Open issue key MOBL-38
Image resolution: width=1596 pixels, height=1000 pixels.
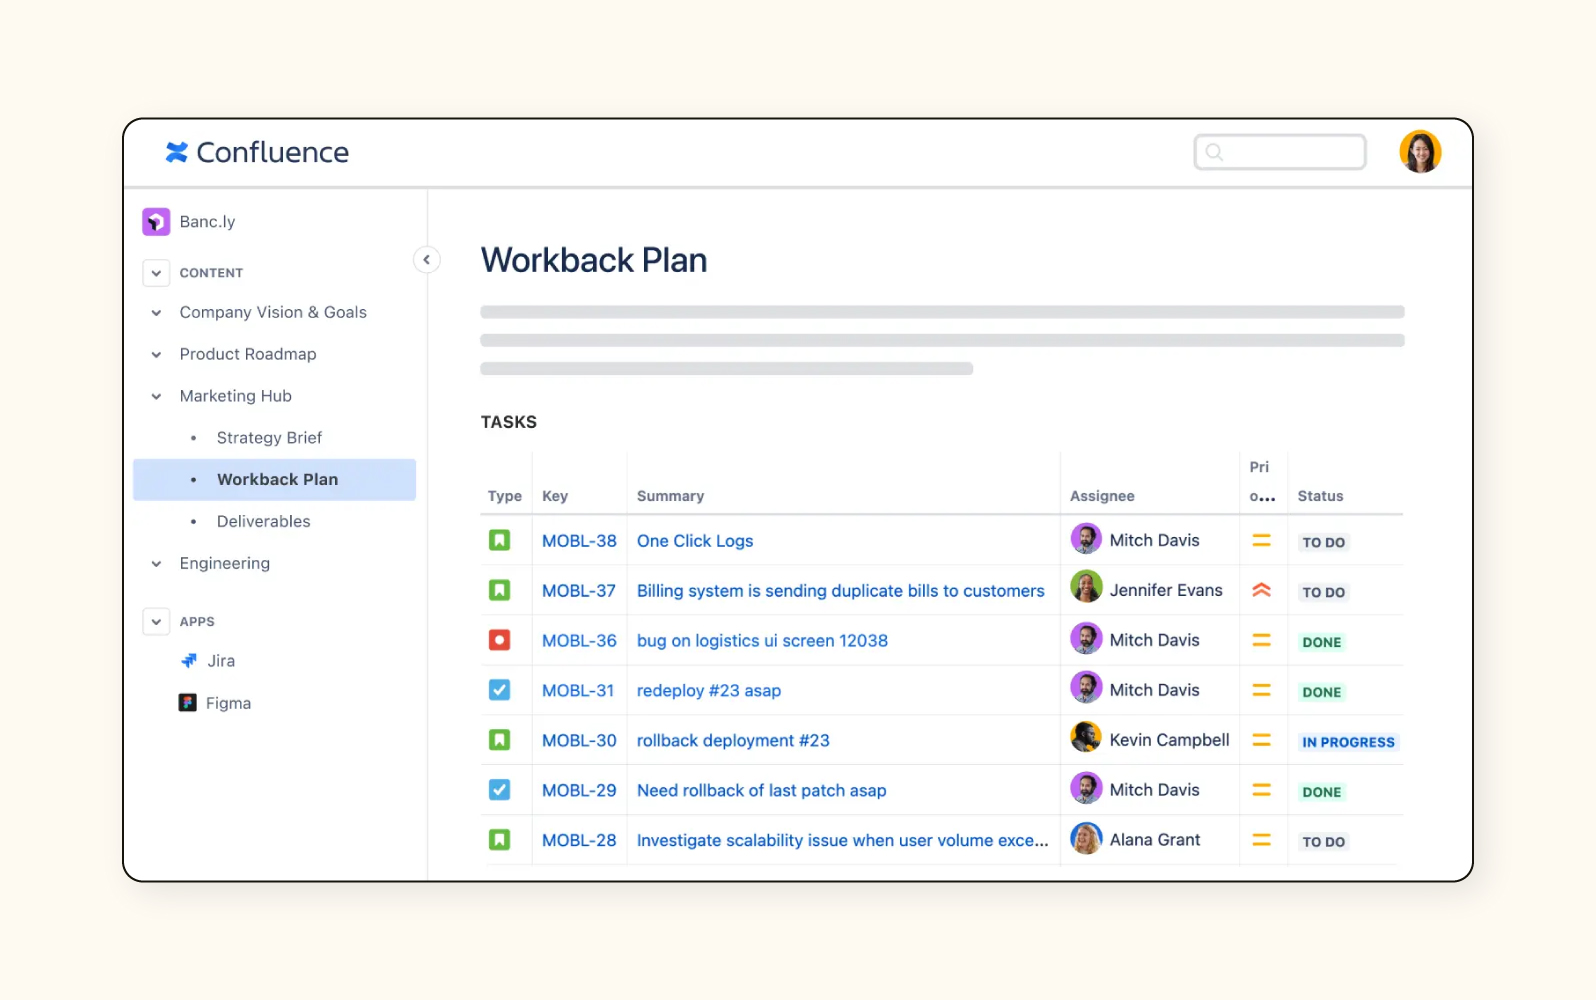point(579,541)
